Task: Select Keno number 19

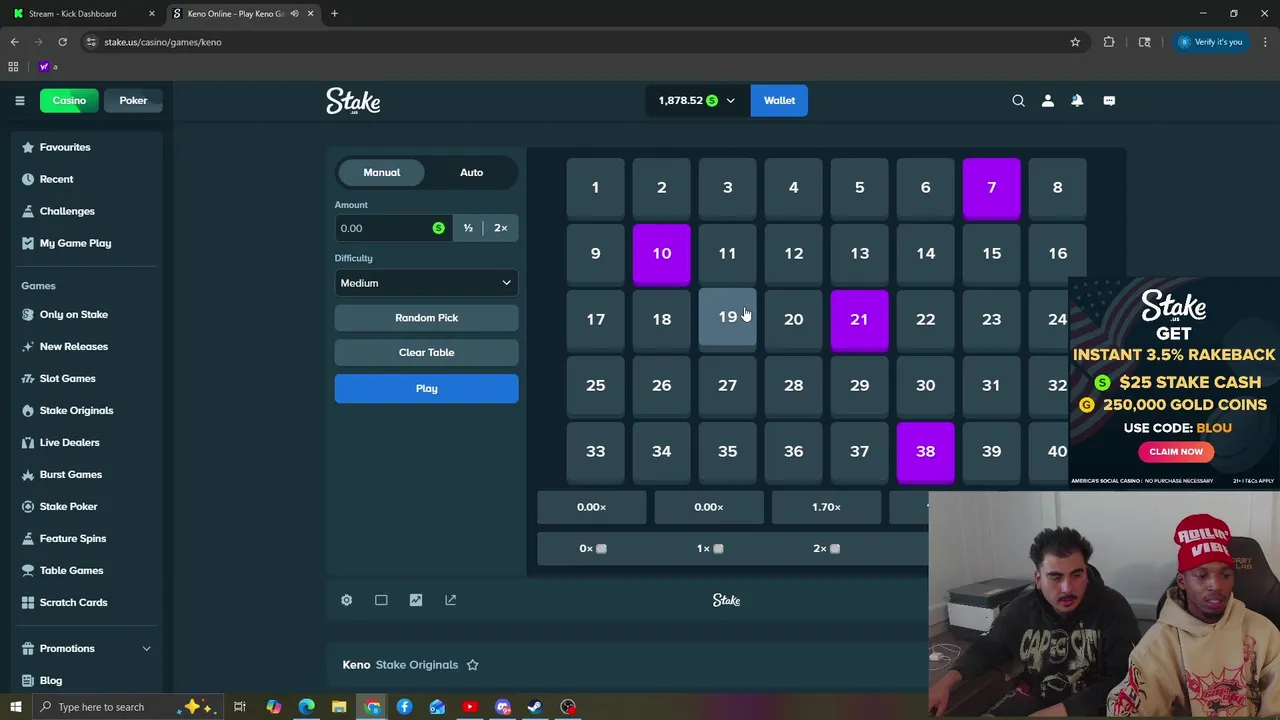Action: coord(727,319)
